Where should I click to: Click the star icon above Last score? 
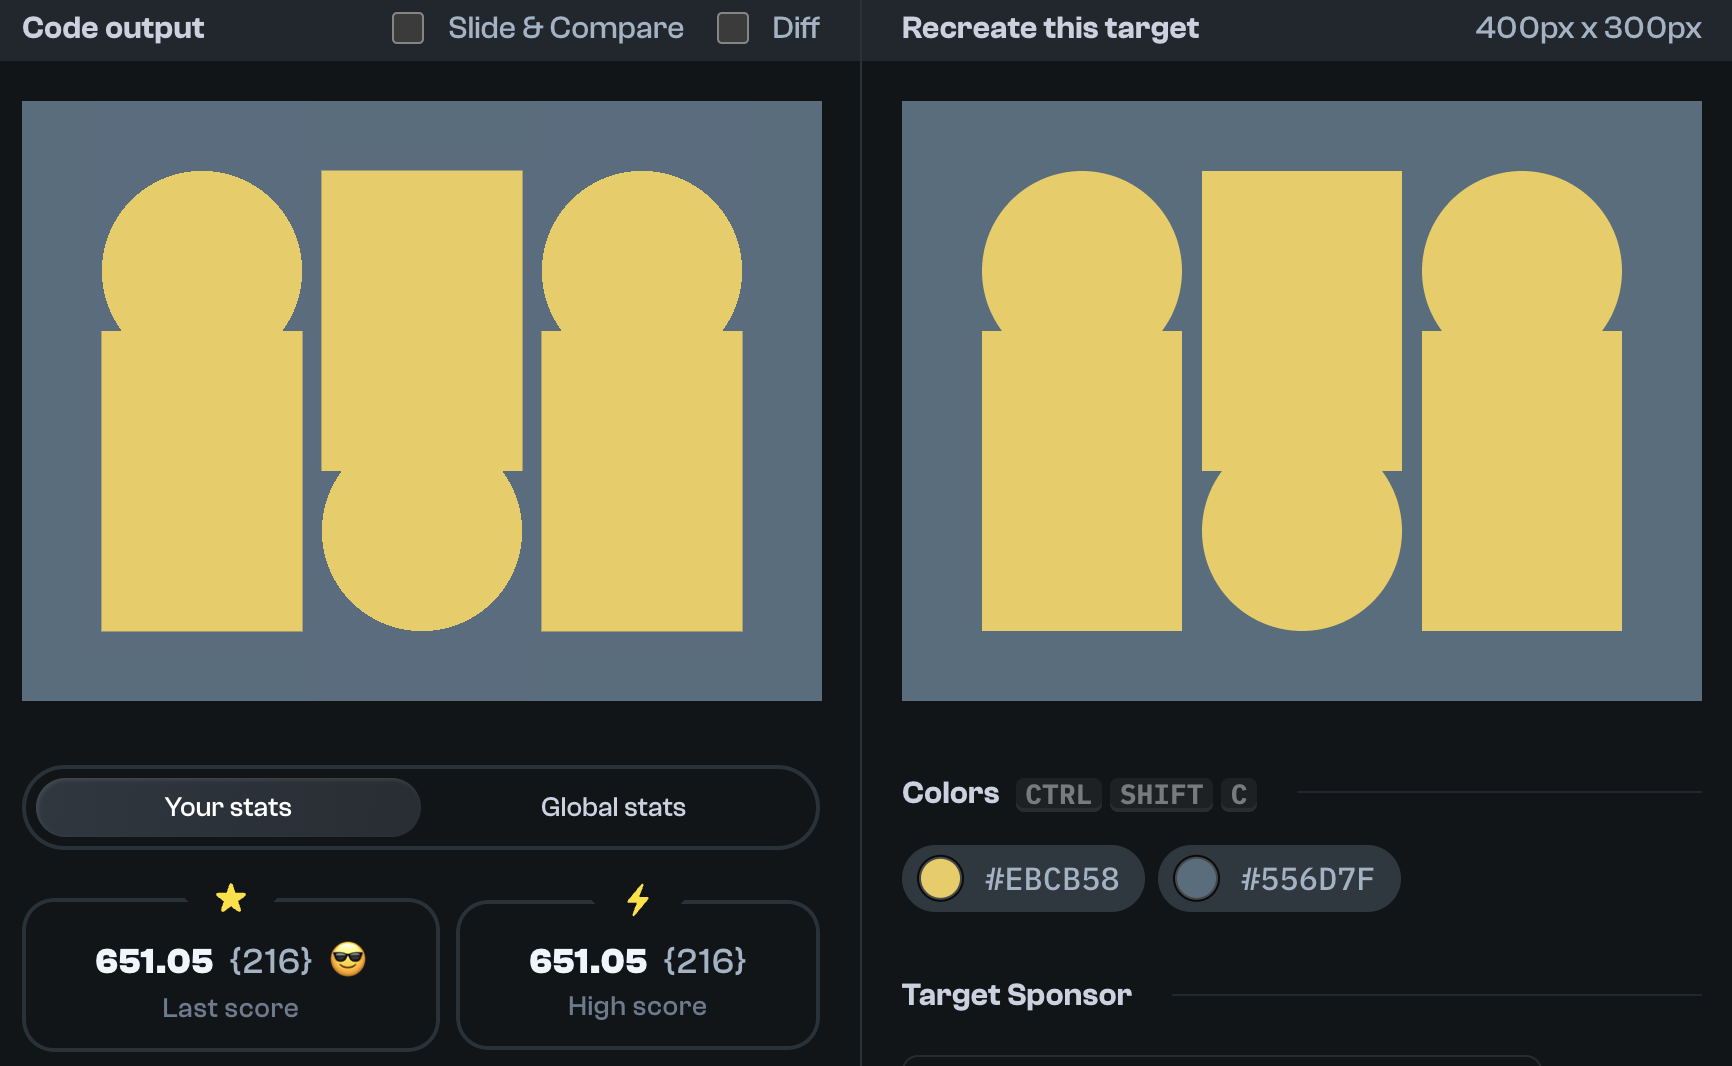pyautogui.click(x=231, y=898)
